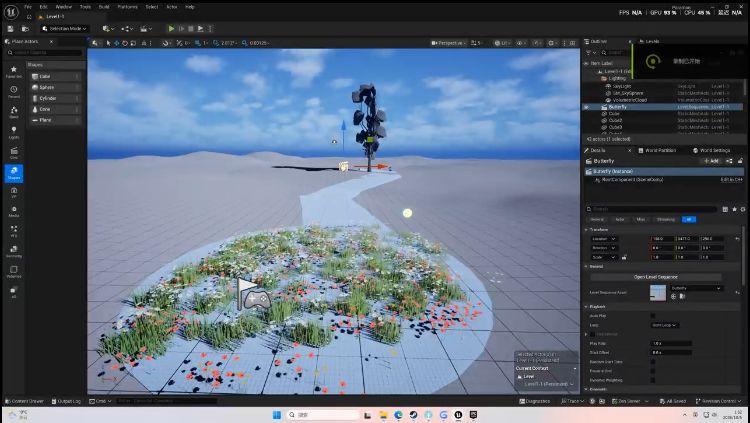Pick the Plane shape in Place Actors

[55, 120]
